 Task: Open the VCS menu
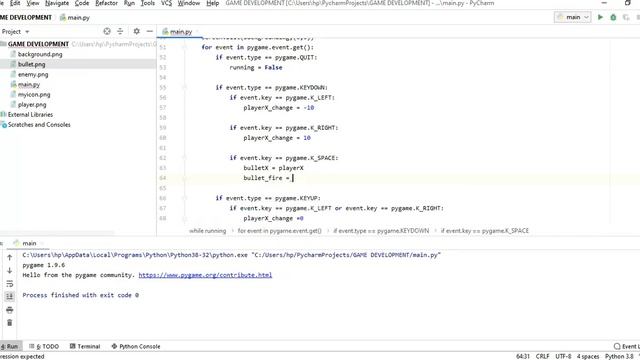coord(166,3)
